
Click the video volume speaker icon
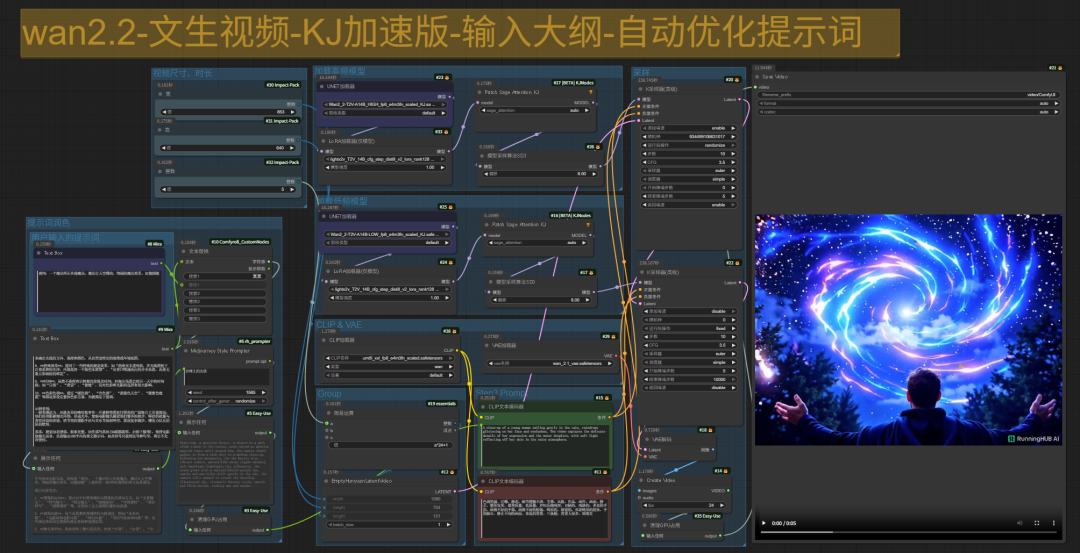coord(1018,523)
